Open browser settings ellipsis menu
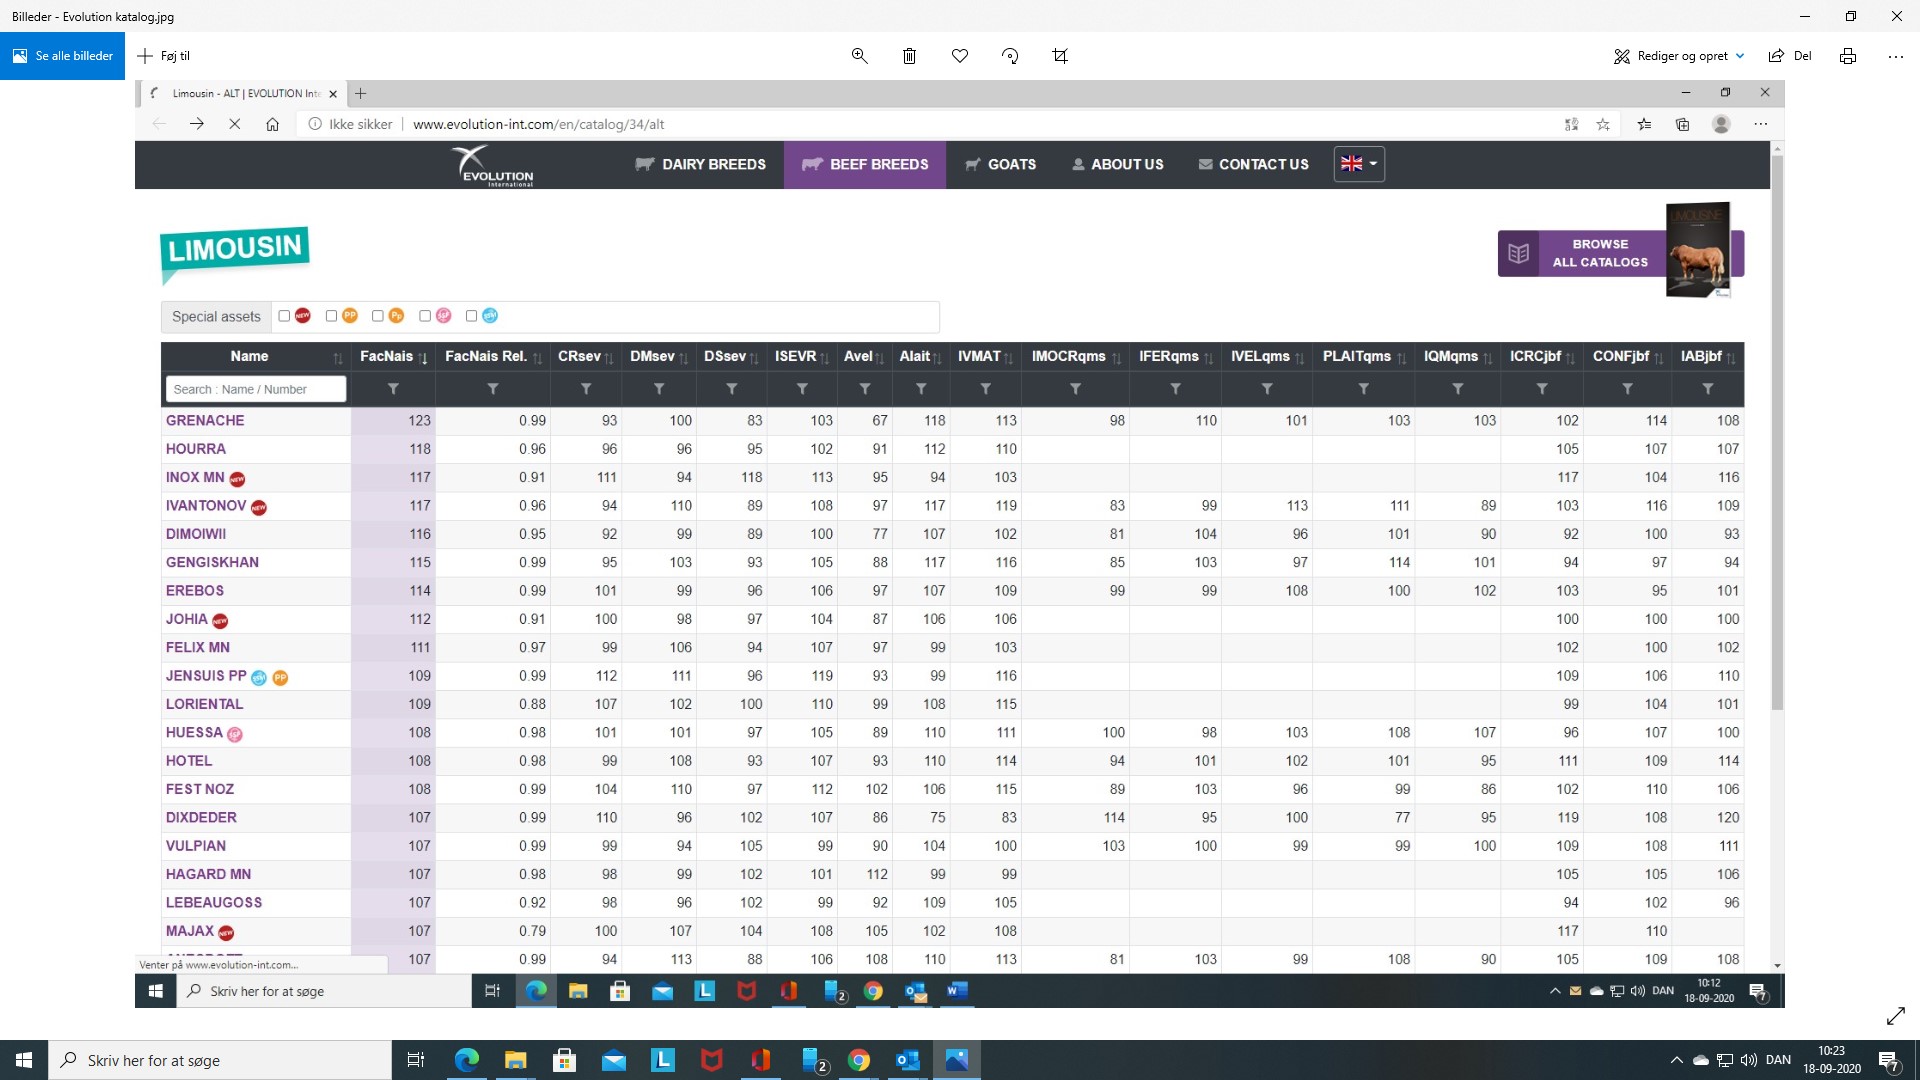 pos(1761,124)
